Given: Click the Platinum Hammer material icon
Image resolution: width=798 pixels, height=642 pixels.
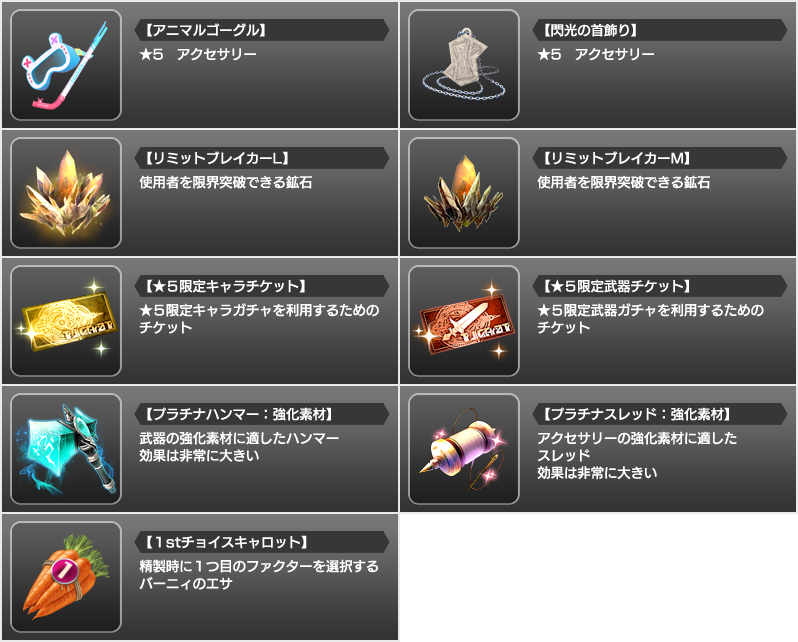Looking at the screenshot, I should point(66,449).
